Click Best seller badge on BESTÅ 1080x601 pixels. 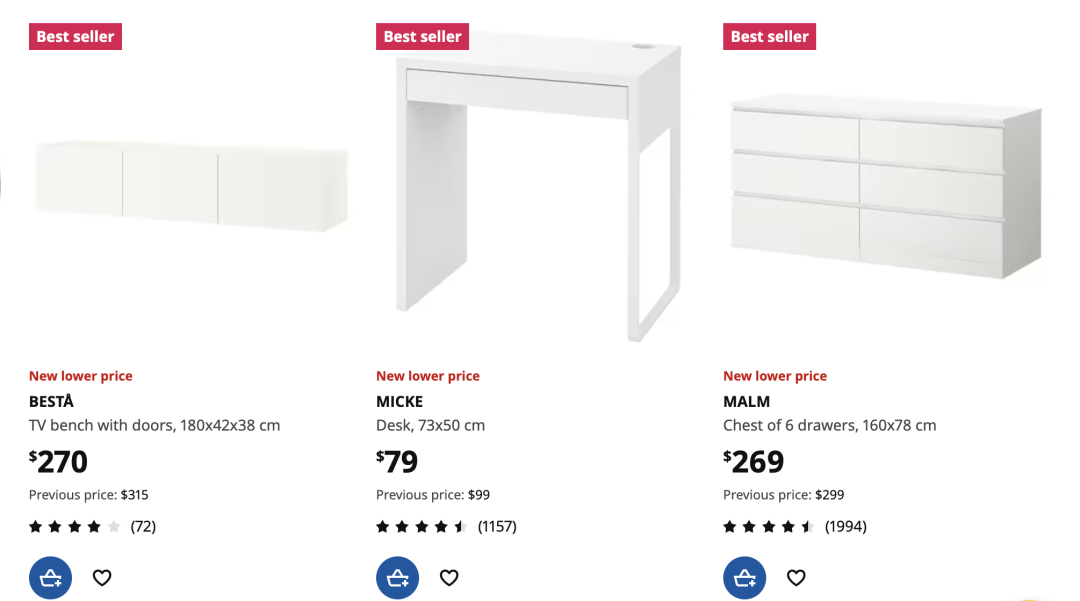click(75, 36)
